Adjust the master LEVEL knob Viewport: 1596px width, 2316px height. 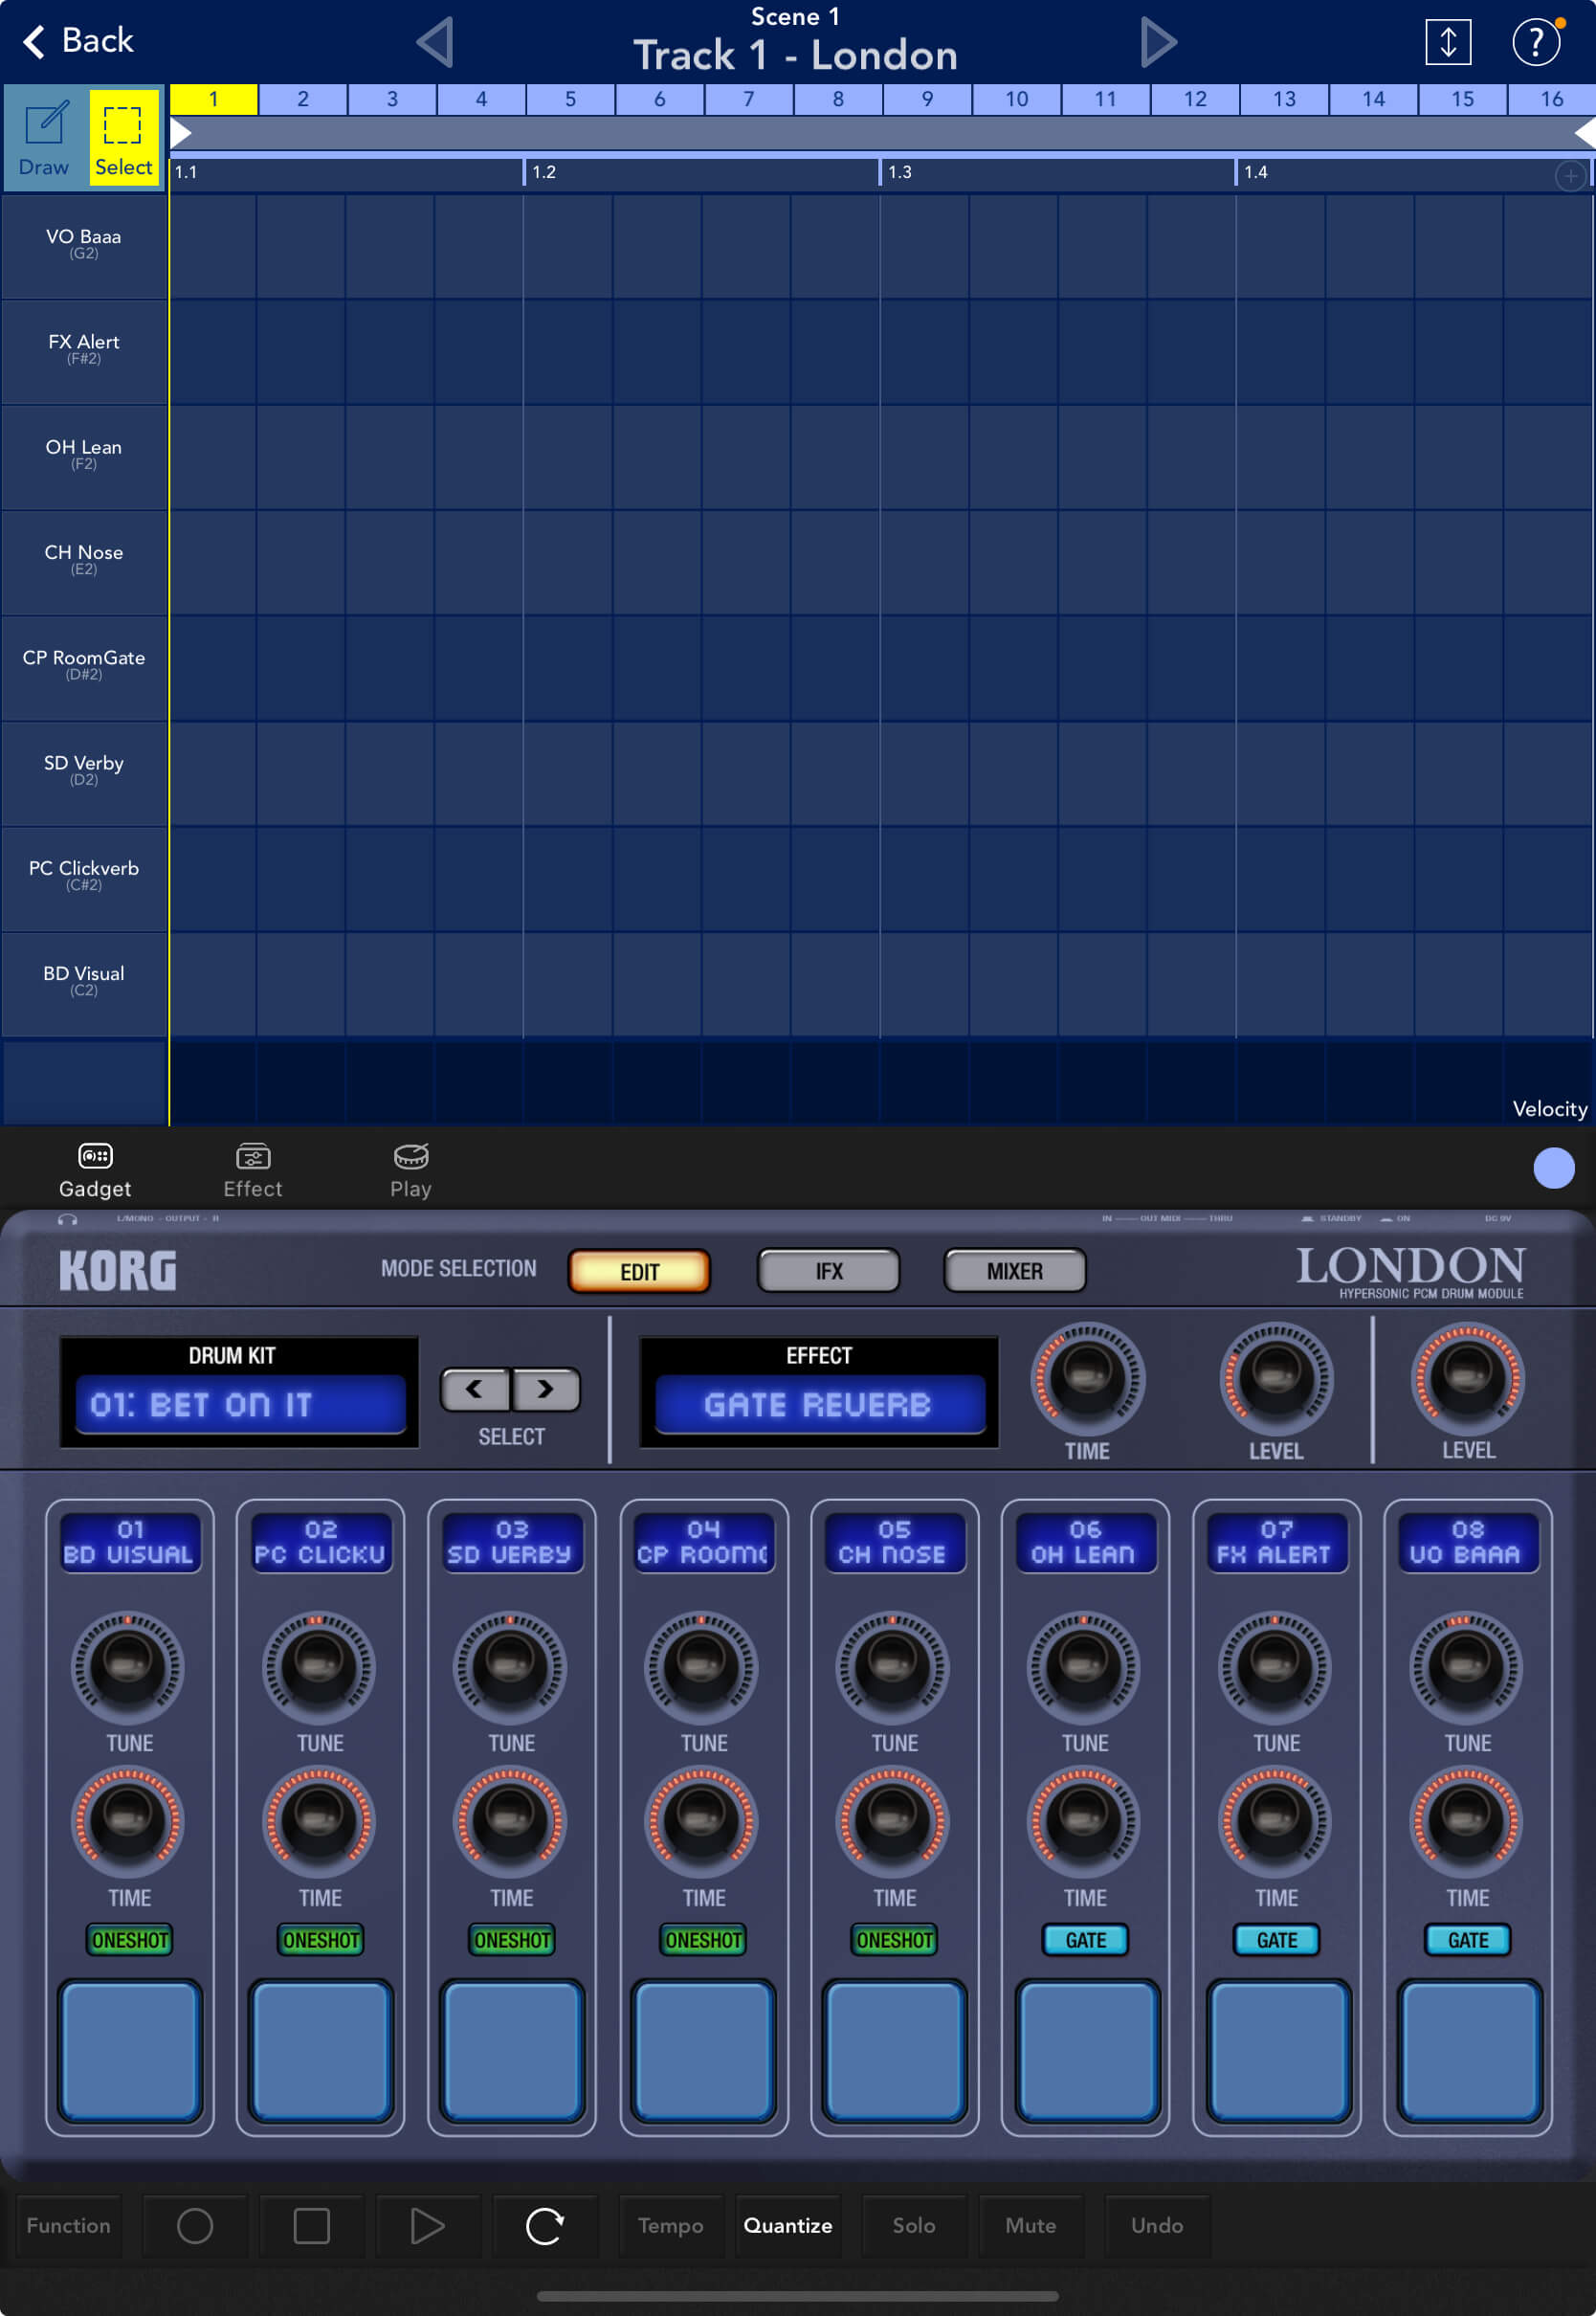click(x=1467, y=1378)
